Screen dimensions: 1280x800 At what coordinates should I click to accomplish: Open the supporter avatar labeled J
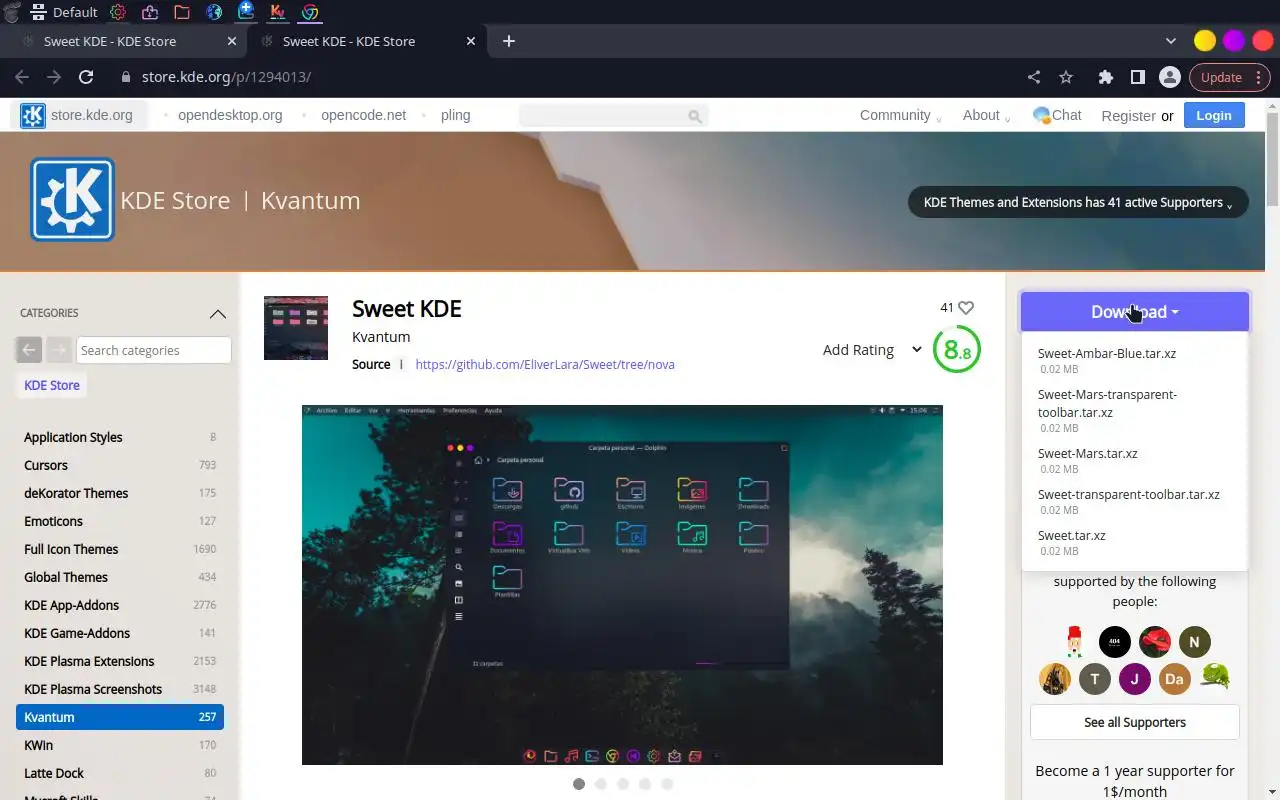pyautogui.click(x=1134, y=679)
